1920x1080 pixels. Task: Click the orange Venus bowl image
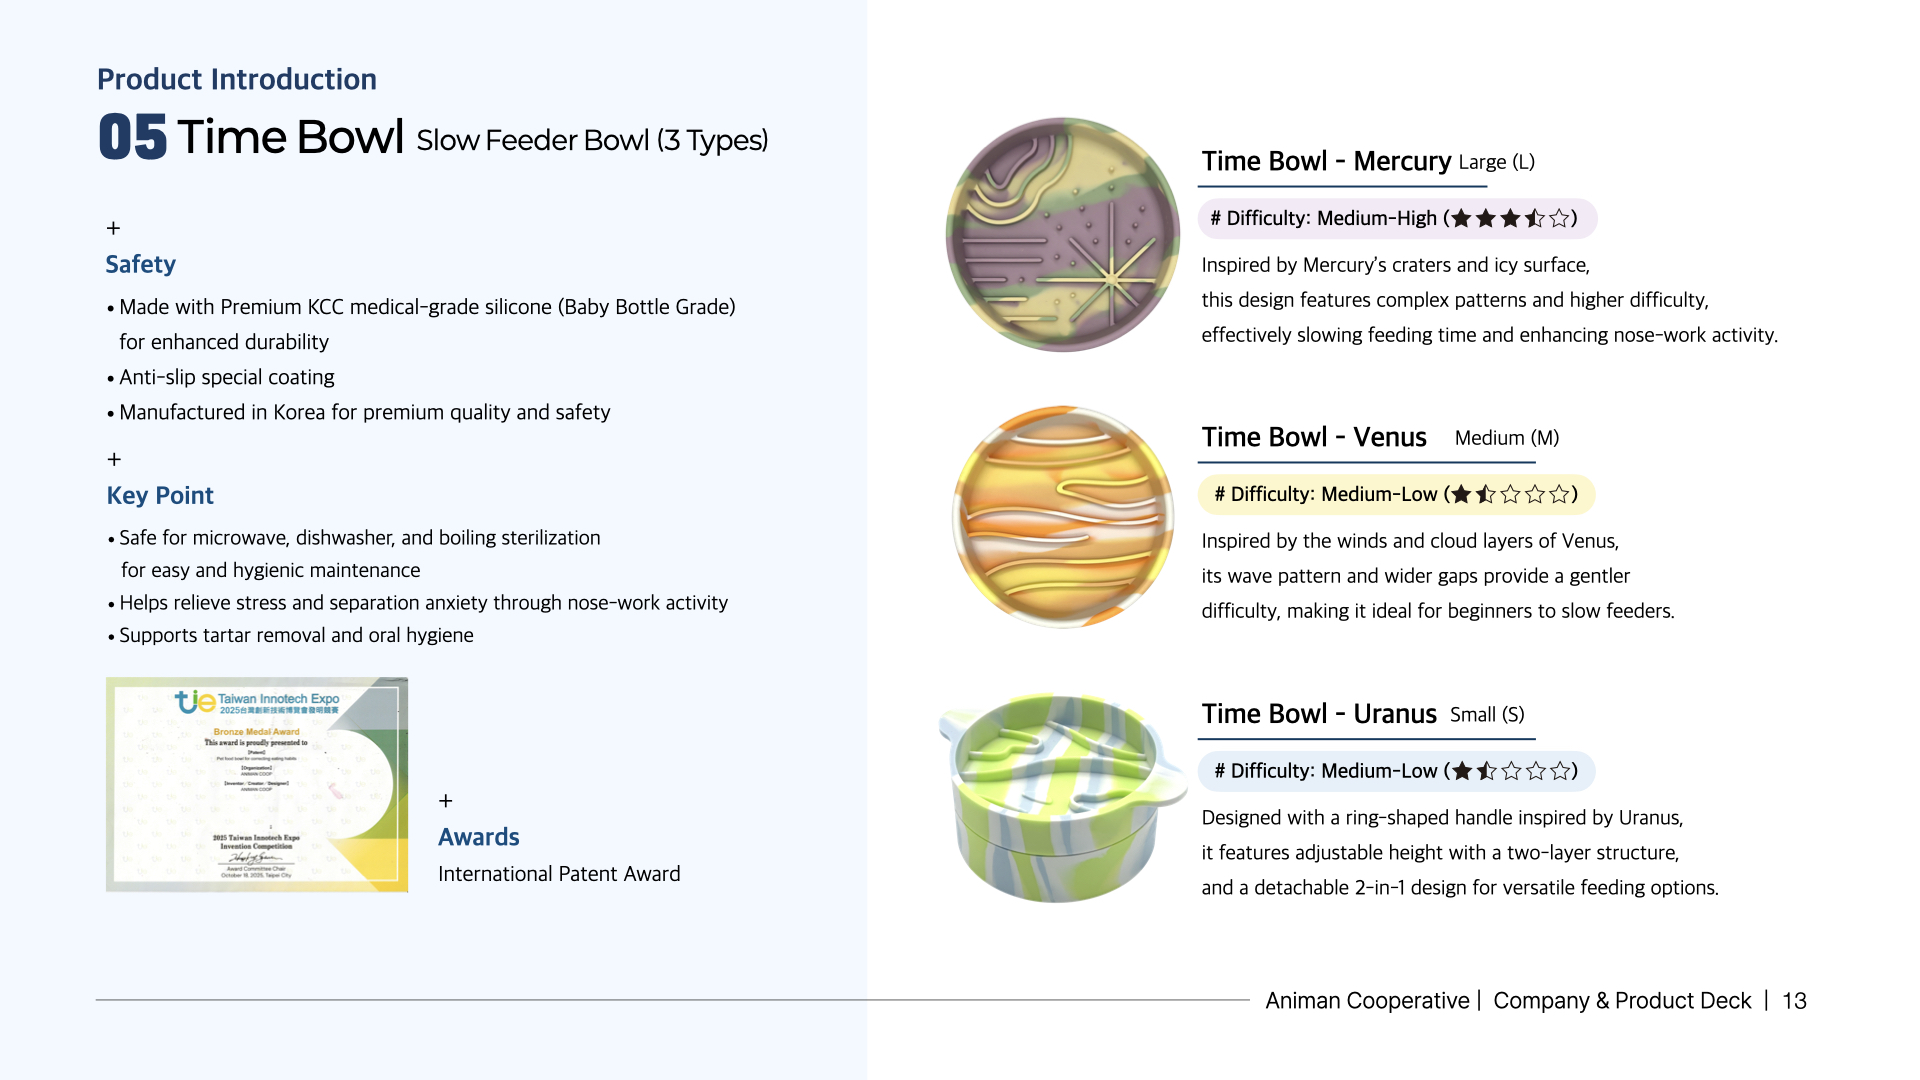tap(1062, 517)
